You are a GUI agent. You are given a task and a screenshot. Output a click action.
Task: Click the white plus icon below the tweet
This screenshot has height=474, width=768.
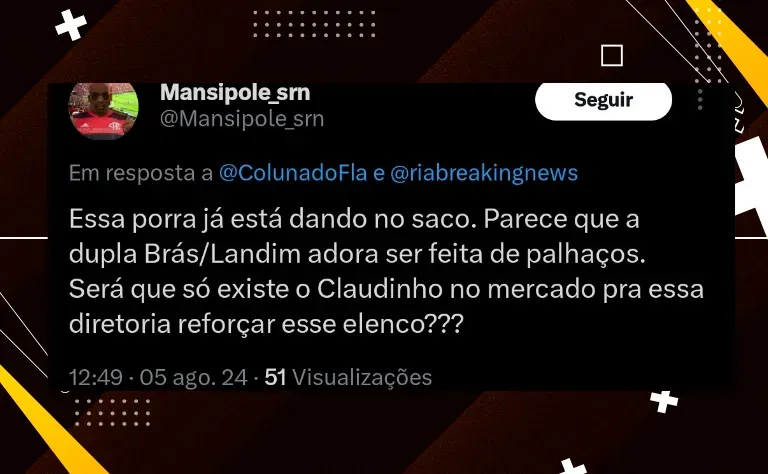coord(664,402)
